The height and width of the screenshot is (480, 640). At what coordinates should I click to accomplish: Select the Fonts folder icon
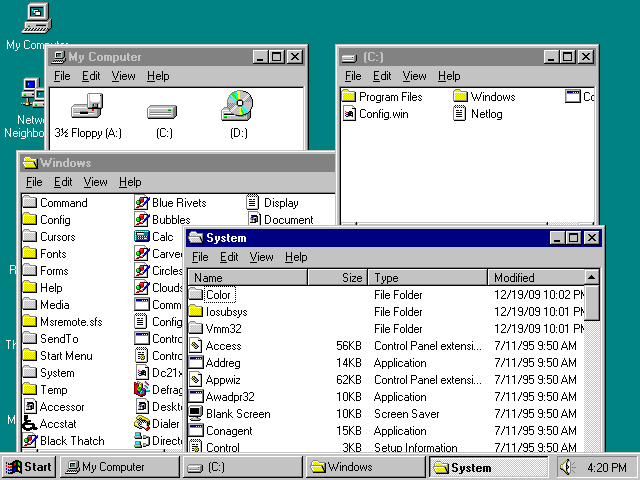(x=30, y=253)
